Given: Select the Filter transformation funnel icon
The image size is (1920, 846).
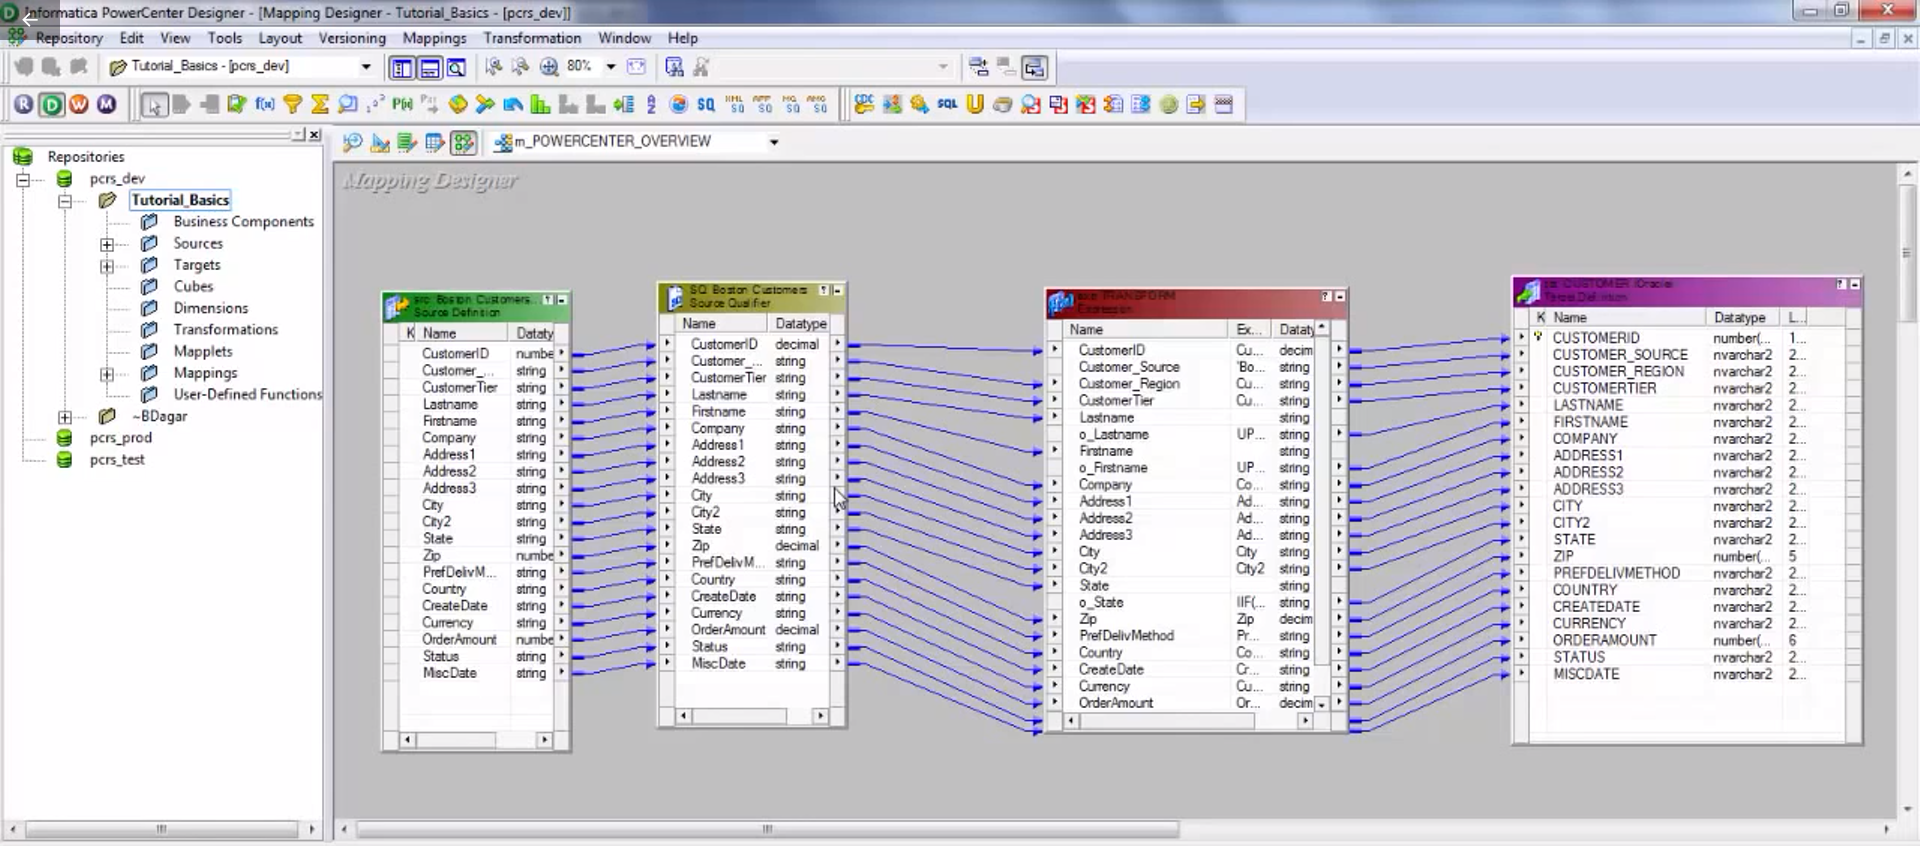Looking at the screenshot, I should coord(293,104).
